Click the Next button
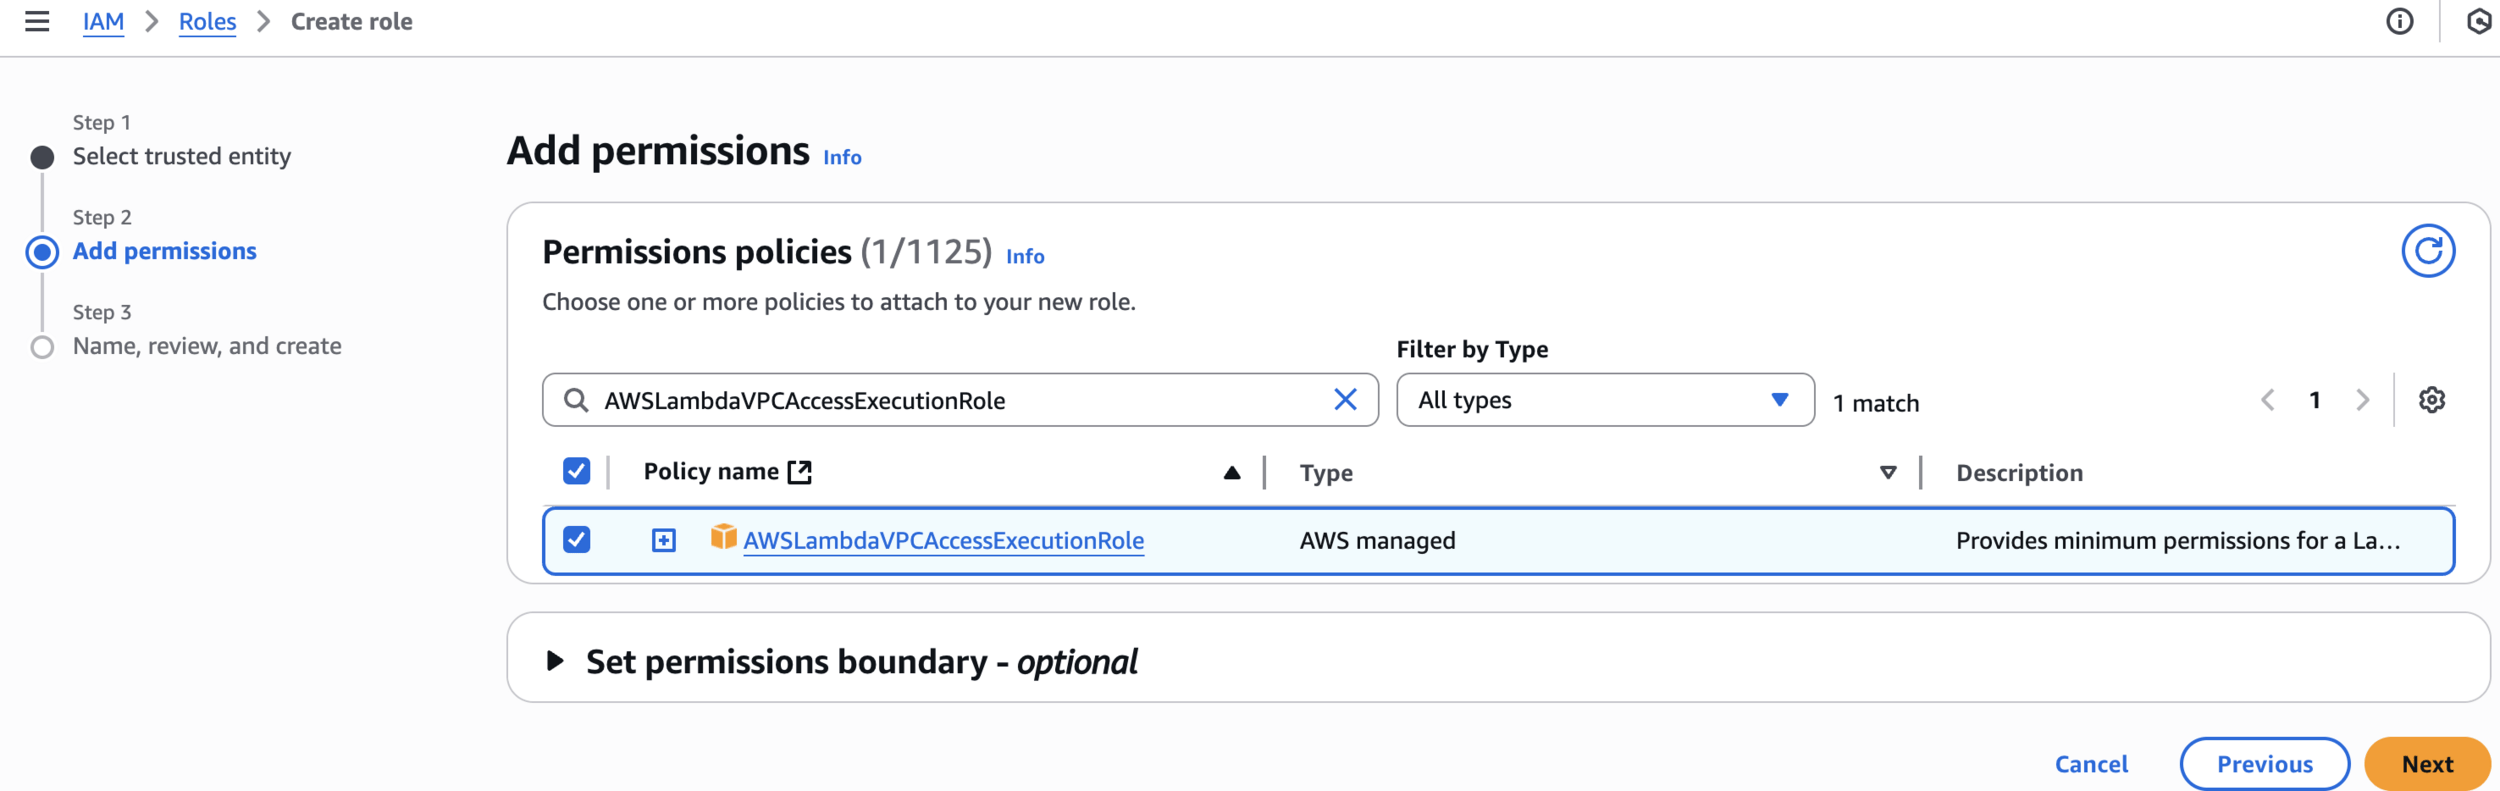Viewport: 2500px width, 791px height. (2427, 764)
